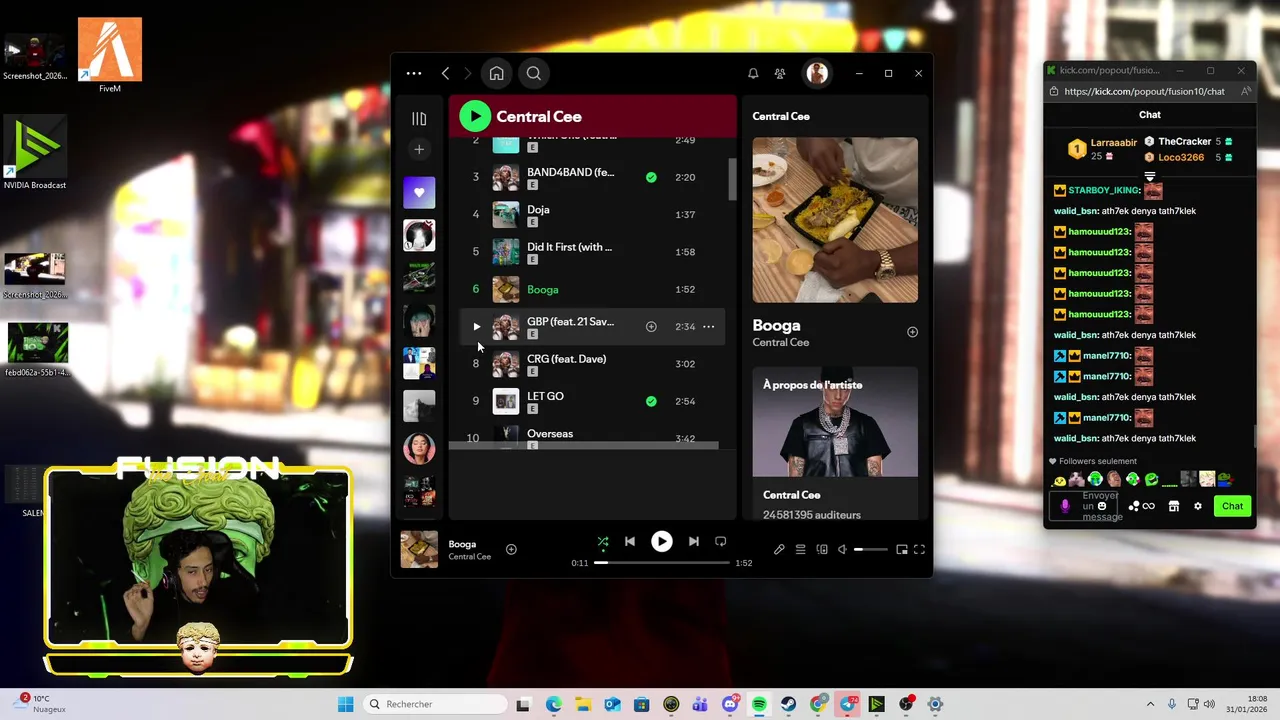Play GBP with the row play arrow

[x=476, y=326]
